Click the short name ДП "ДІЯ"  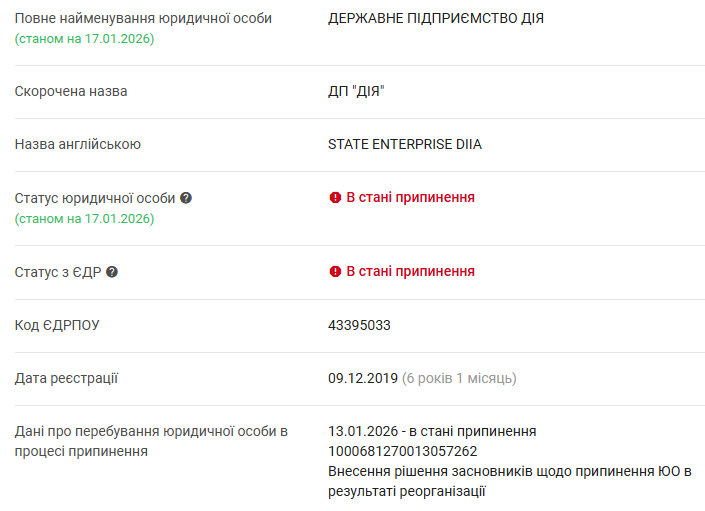(356, 91)
